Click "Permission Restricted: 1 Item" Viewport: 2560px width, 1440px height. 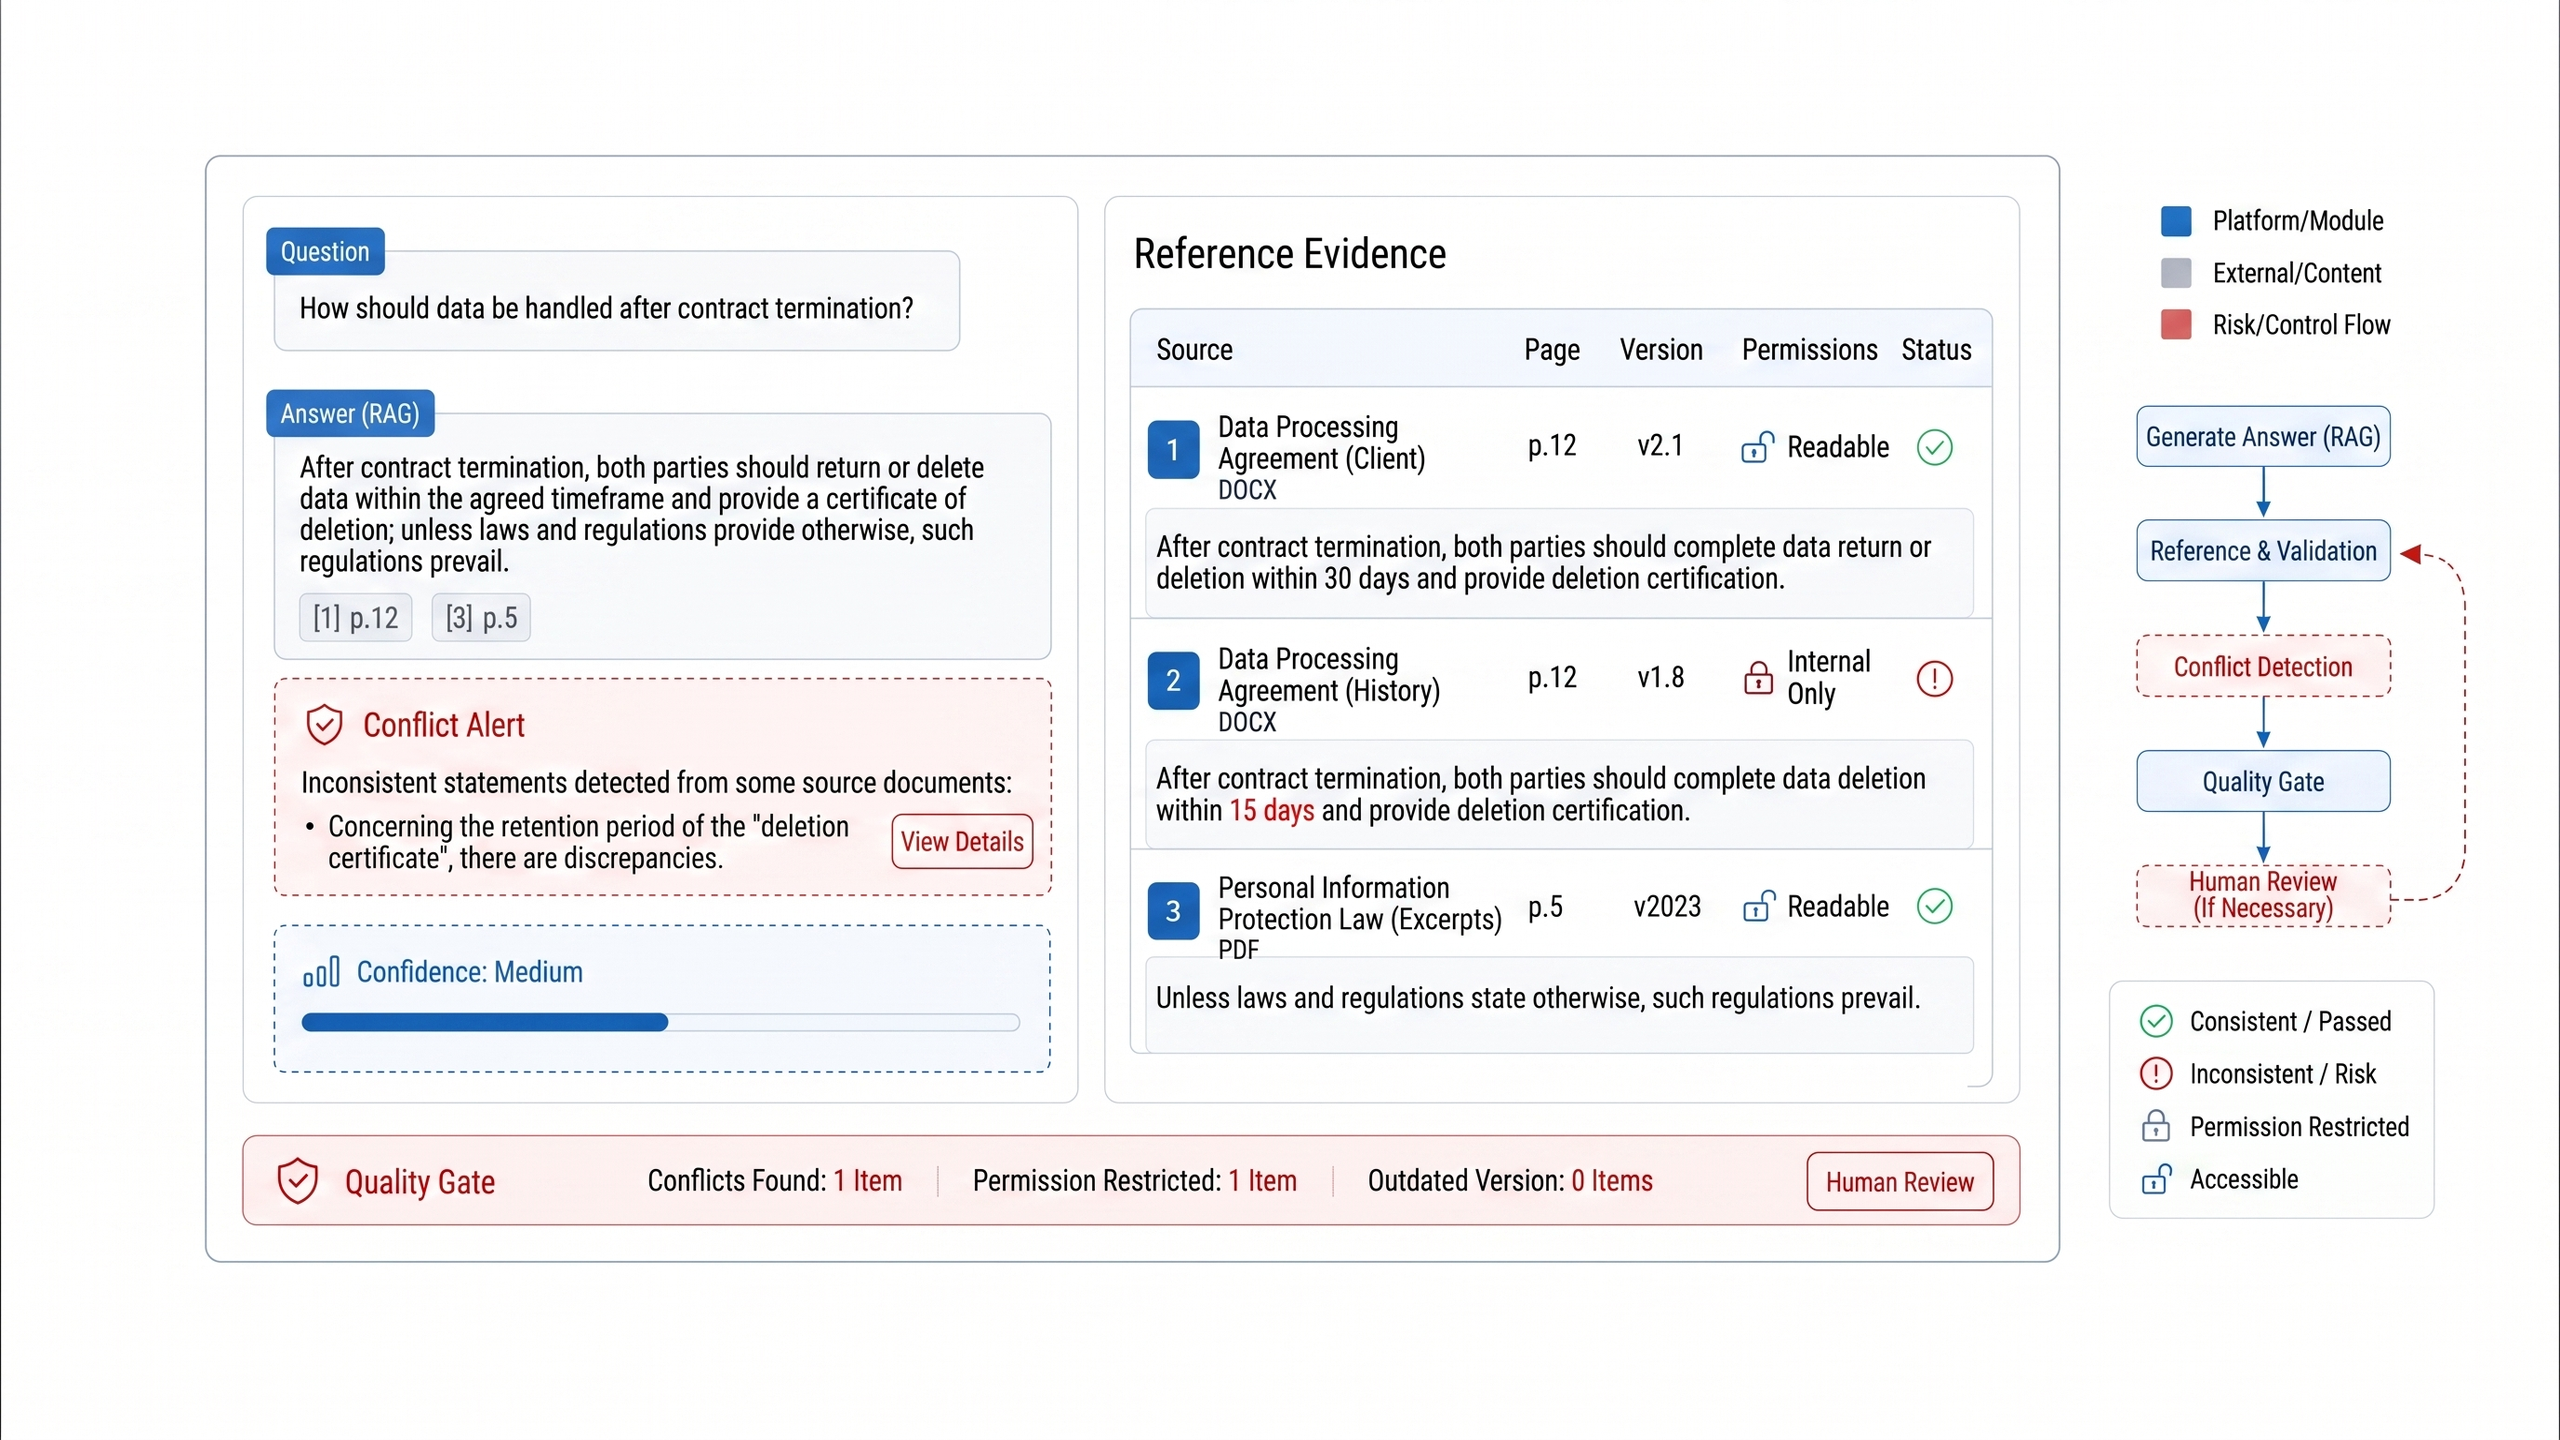coord(1134,1181)
